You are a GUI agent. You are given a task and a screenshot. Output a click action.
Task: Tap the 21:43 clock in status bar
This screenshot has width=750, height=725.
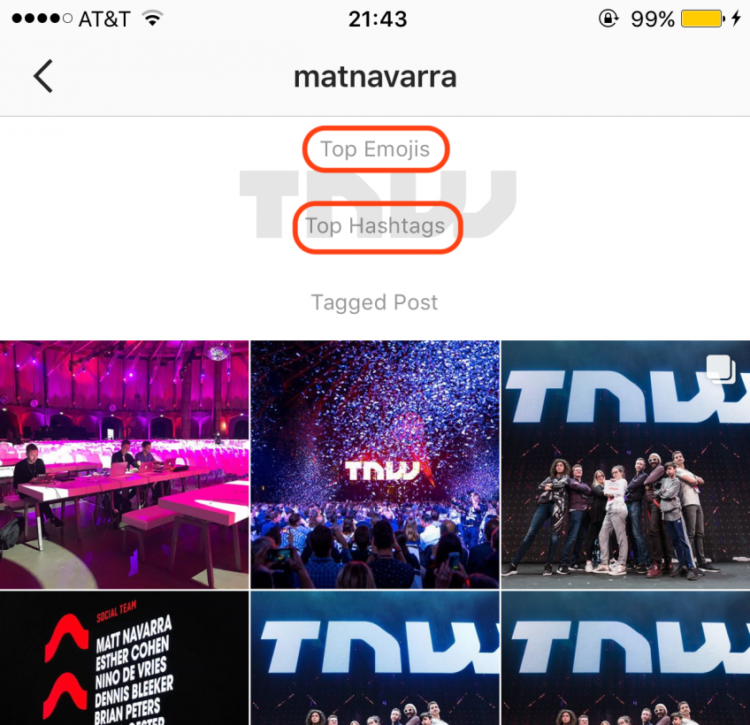pos(377,19)
